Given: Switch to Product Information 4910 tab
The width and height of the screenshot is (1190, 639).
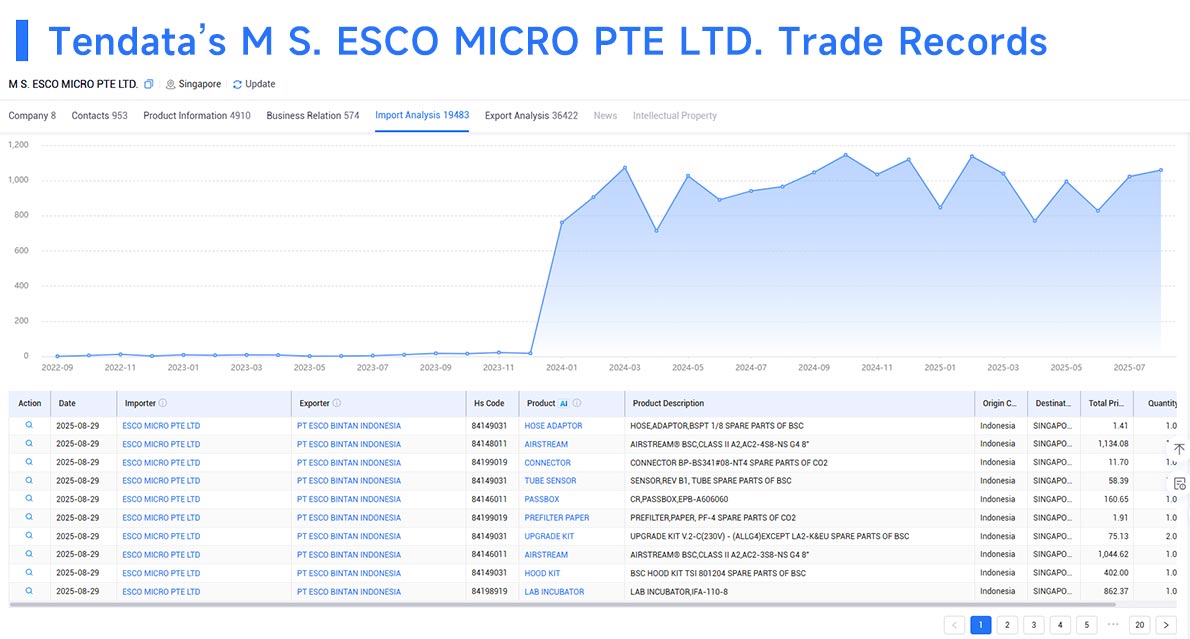Looking at the screenshot, I should coord(197,115).
